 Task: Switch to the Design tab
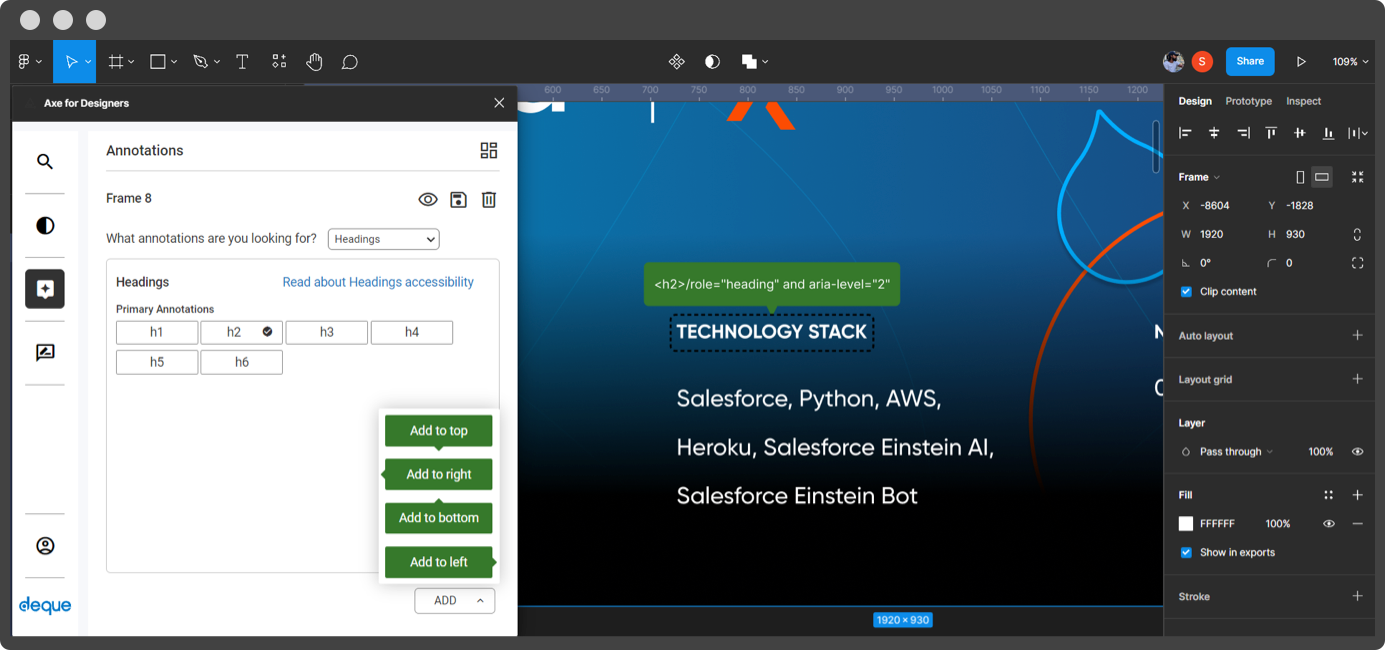coord(1195,102)
